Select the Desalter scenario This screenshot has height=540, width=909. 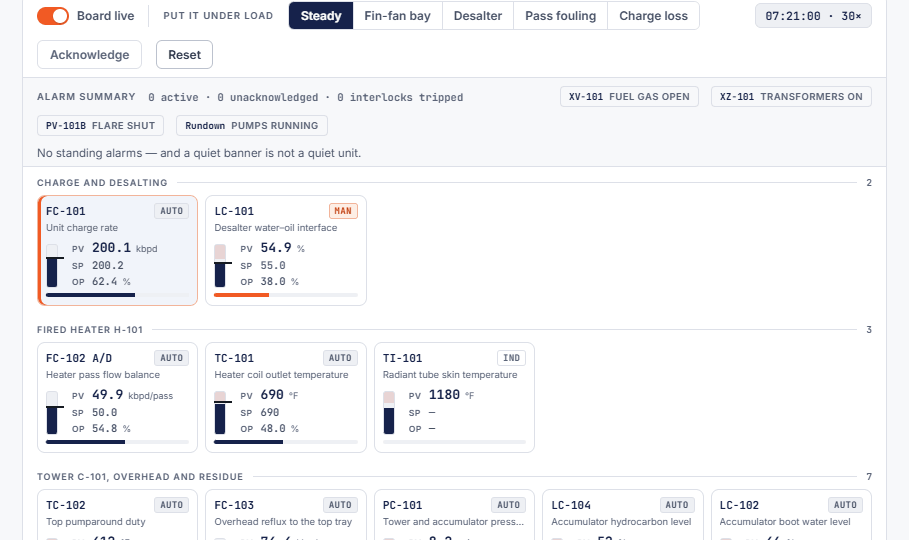coord(478,16)
